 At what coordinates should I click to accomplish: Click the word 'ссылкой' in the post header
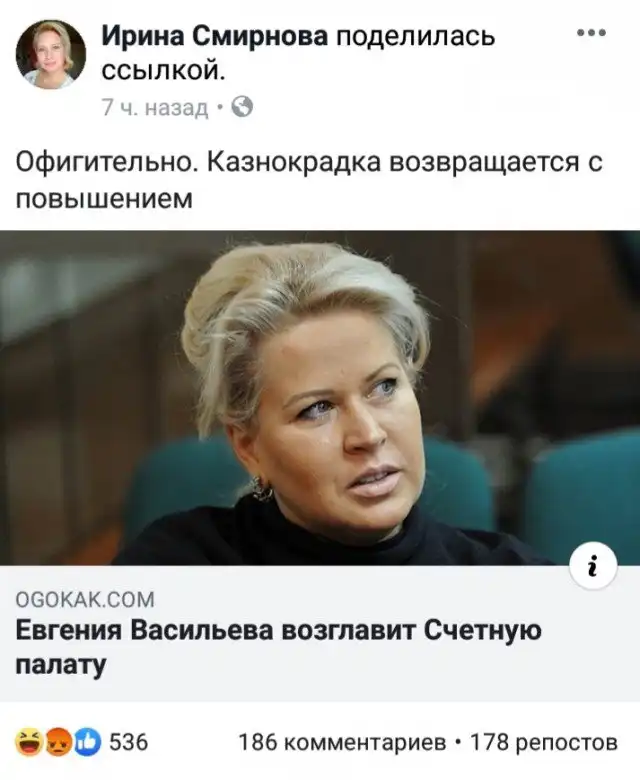point(164,71)
